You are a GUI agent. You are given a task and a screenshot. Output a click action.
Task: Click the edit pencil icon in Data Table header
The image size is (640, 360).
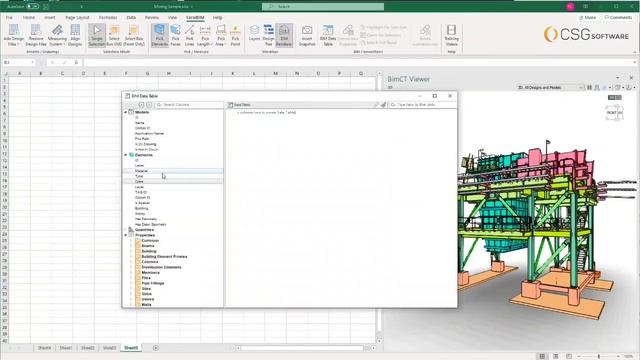coord(377,105)
